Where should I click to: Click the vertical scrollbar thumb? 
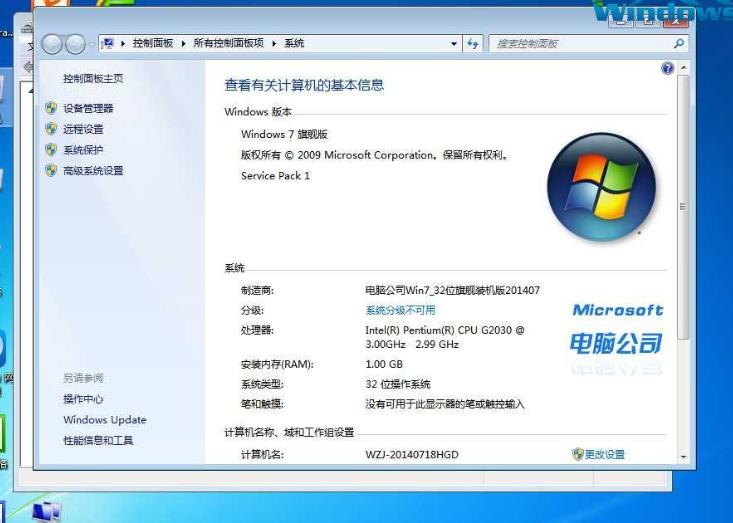pyautogui.click(x=683, y=207)
